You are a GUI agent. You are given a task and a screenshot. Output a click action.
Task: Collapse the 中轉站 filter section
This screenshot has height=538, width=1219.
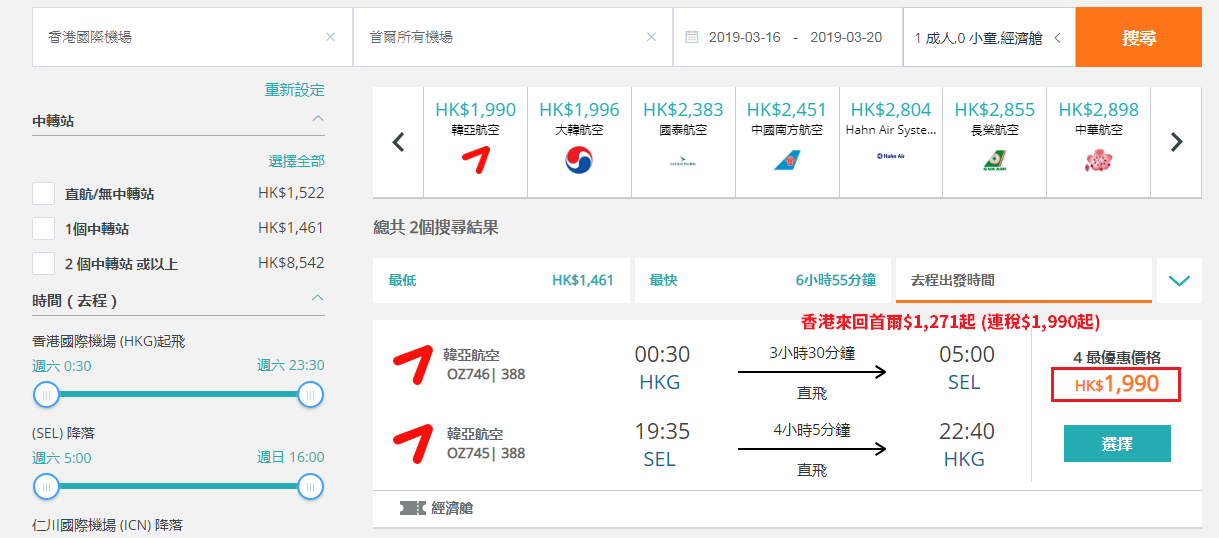click(x=318, y=119)
